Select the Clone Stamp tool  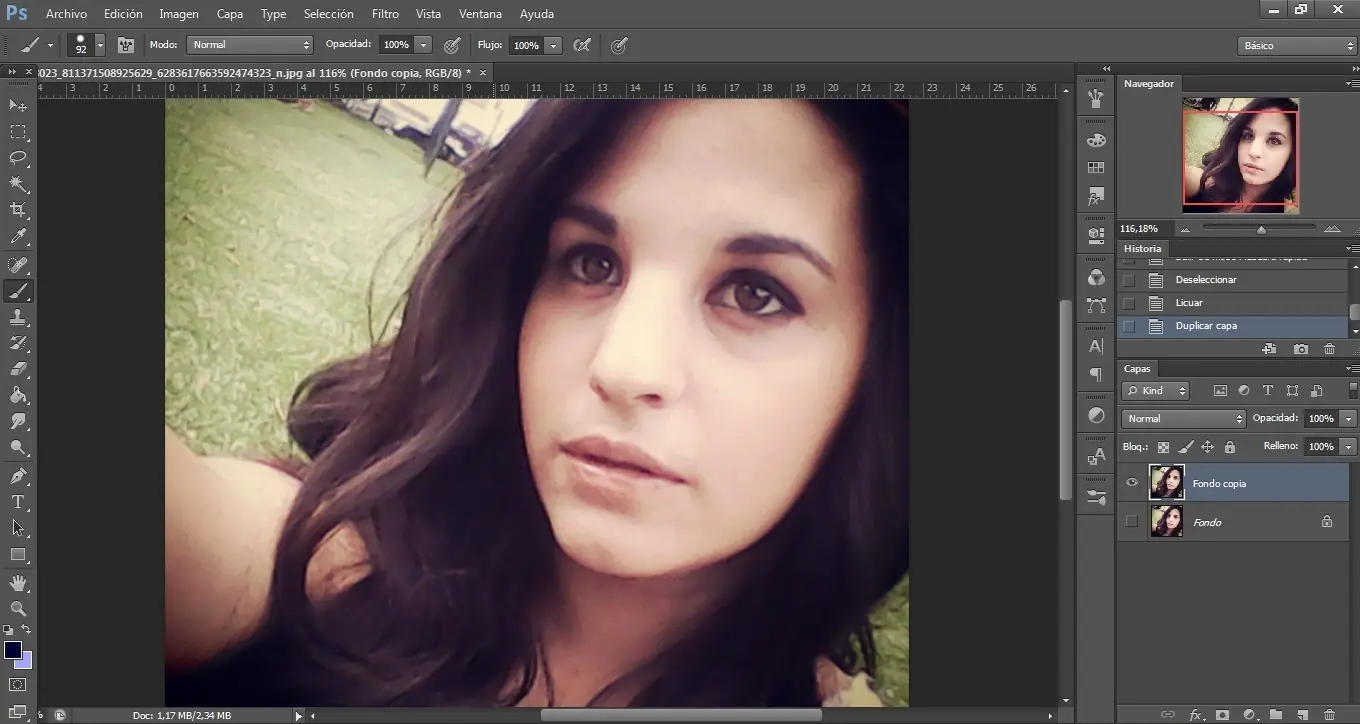18,317
